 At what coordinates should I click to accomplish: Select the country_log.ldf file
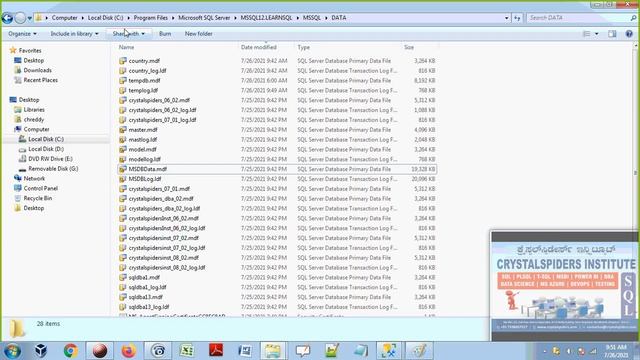click(x=147, y=71)
